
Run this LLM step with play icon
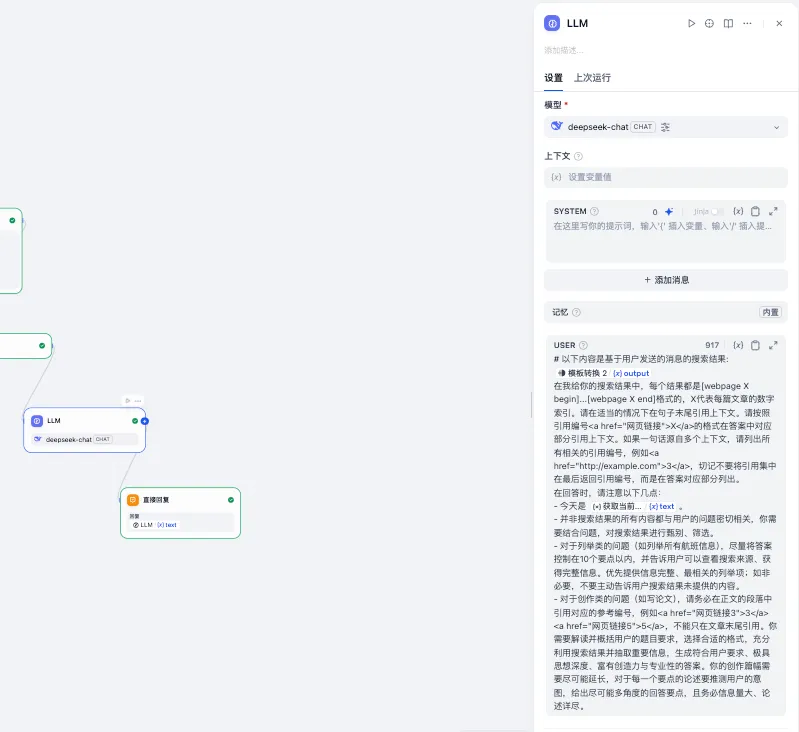click(691, 23)
